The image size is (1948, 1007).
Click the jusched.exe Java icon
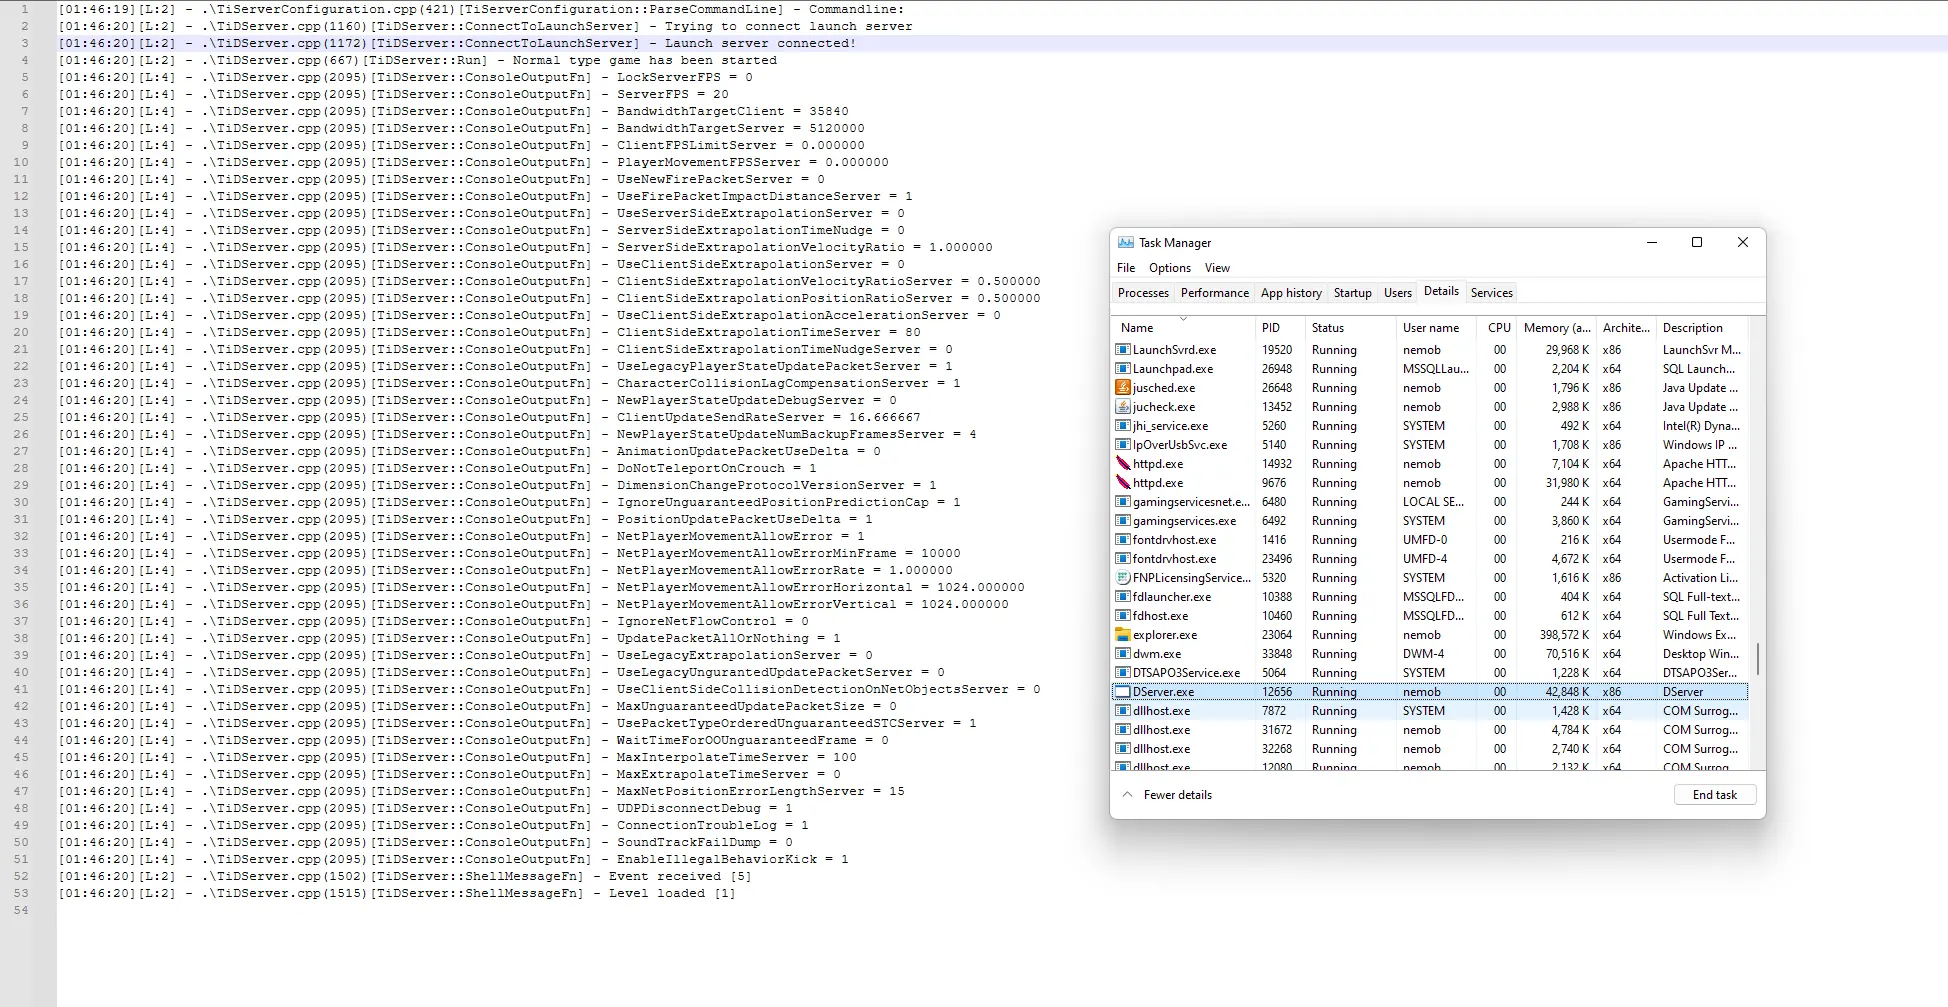(x=1123, y=388)
